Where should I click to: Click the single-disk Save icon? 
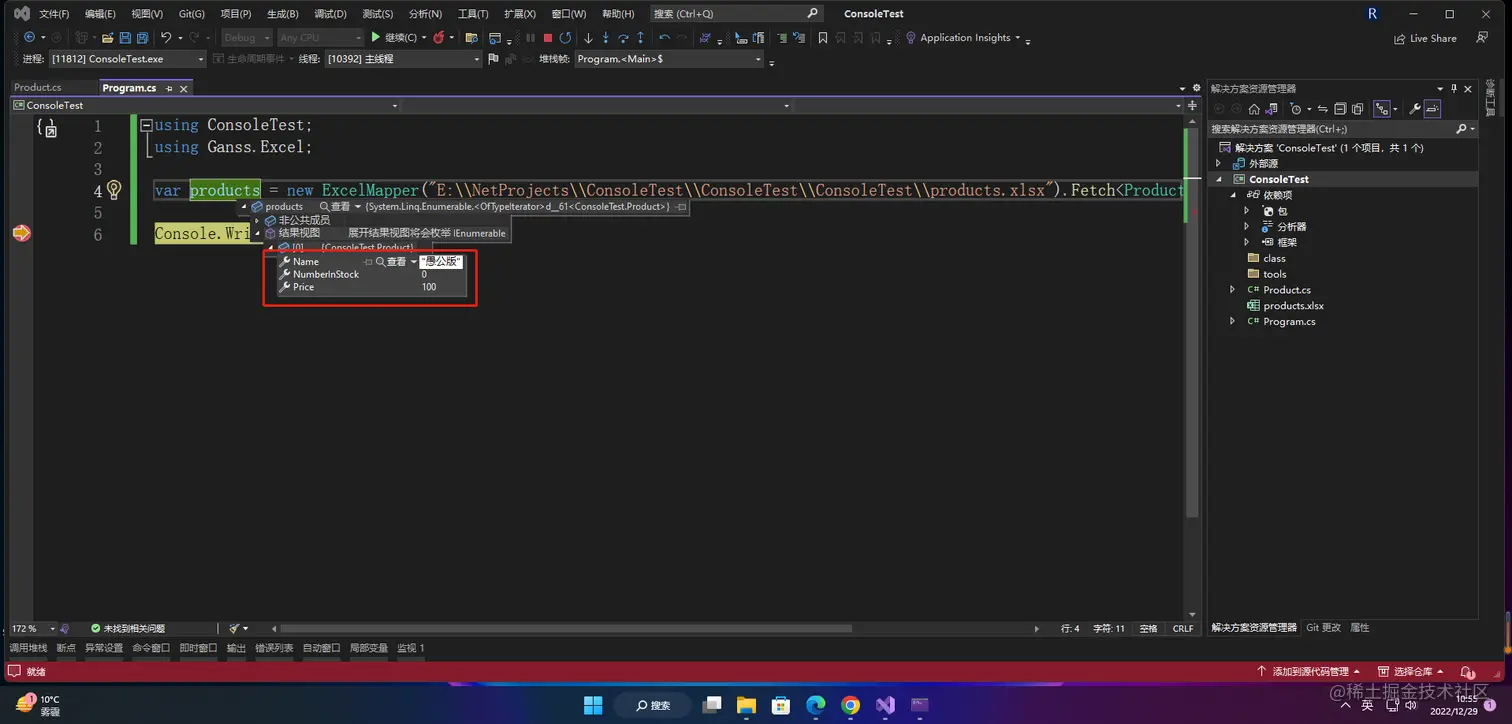pyautogui.click(x=126, y=38)
